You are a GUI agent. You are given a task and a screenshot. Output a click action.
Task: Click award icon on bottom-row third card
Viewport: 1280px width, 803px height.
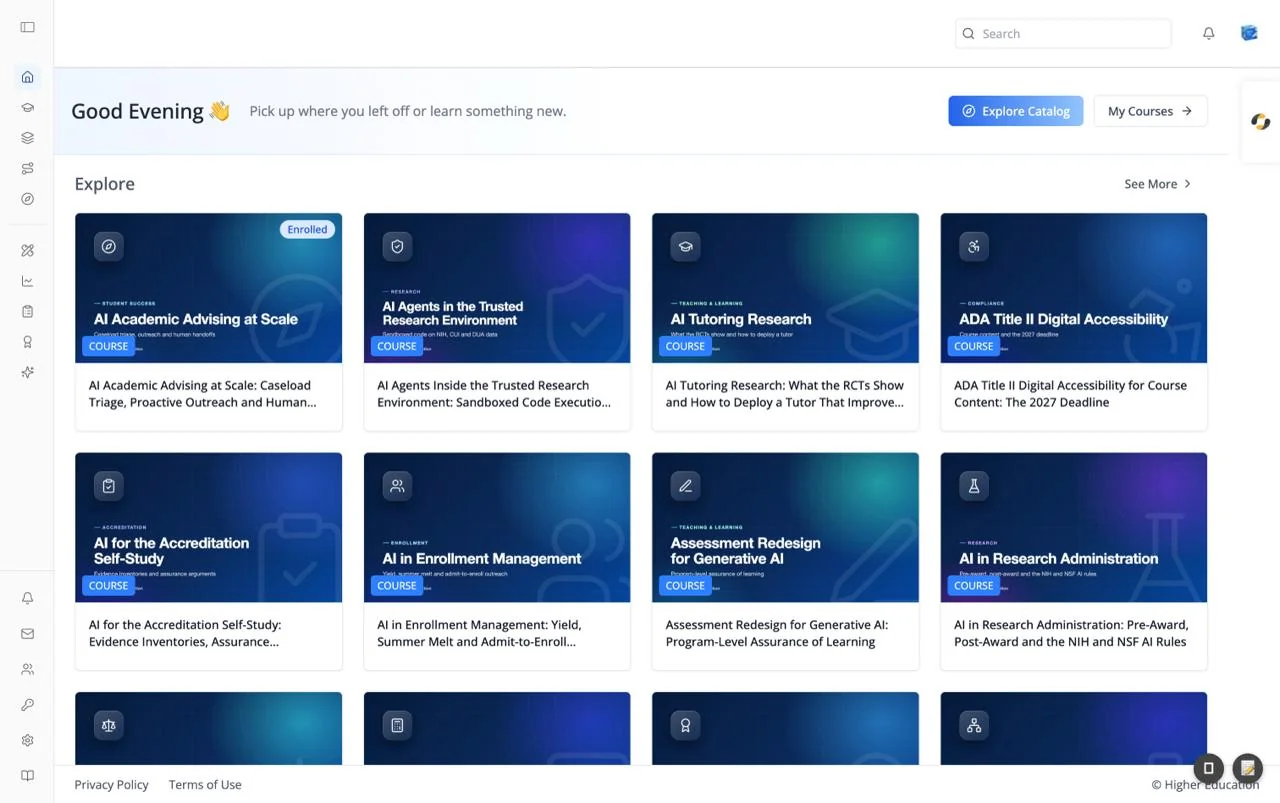[x=685, y=725]
